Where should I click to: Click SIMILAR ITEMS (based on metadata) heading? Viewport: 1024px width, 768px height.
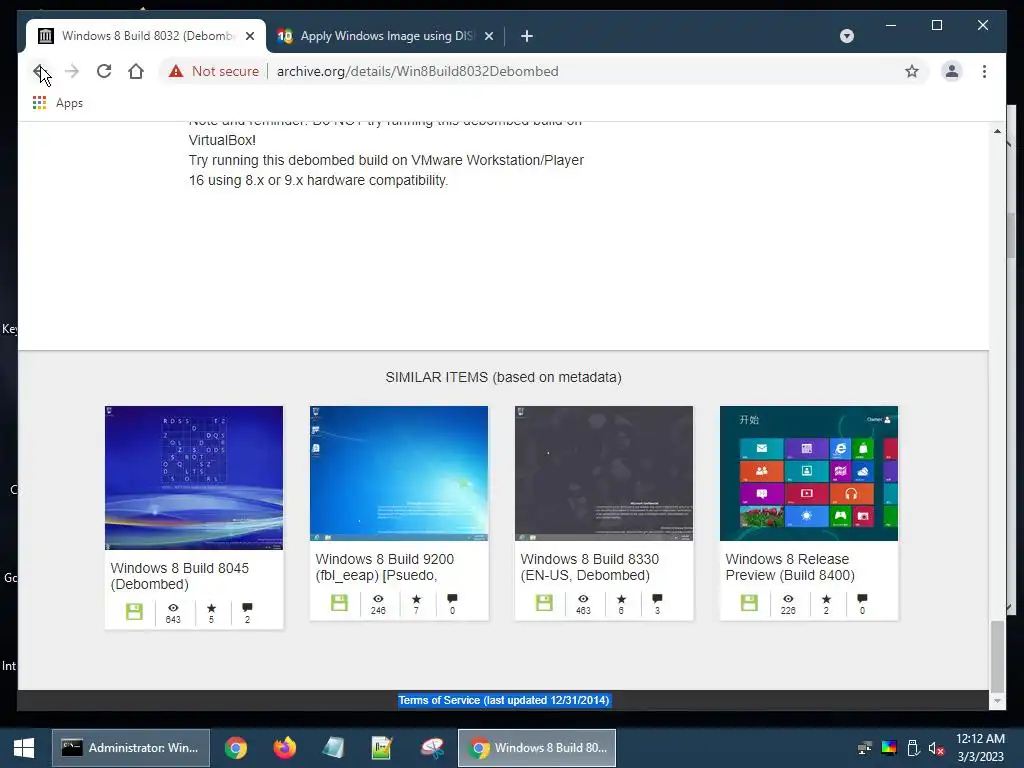pyautogui.click(x=504, y=377)
